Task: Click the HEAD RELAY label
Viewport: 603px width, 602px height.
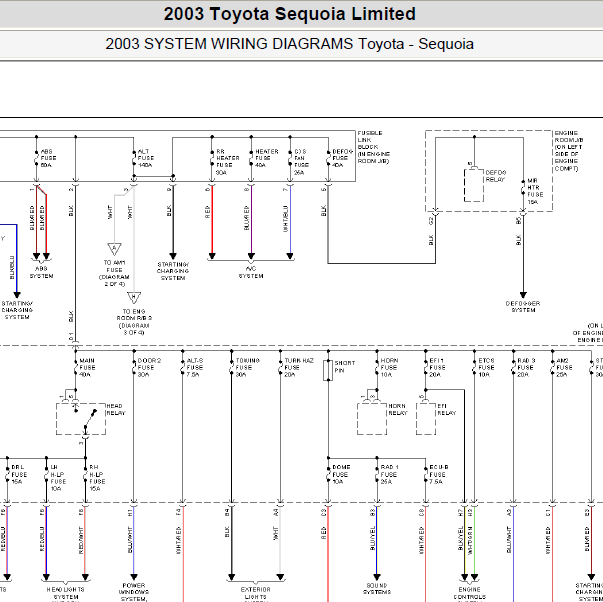Action: [x=116, y=409]
